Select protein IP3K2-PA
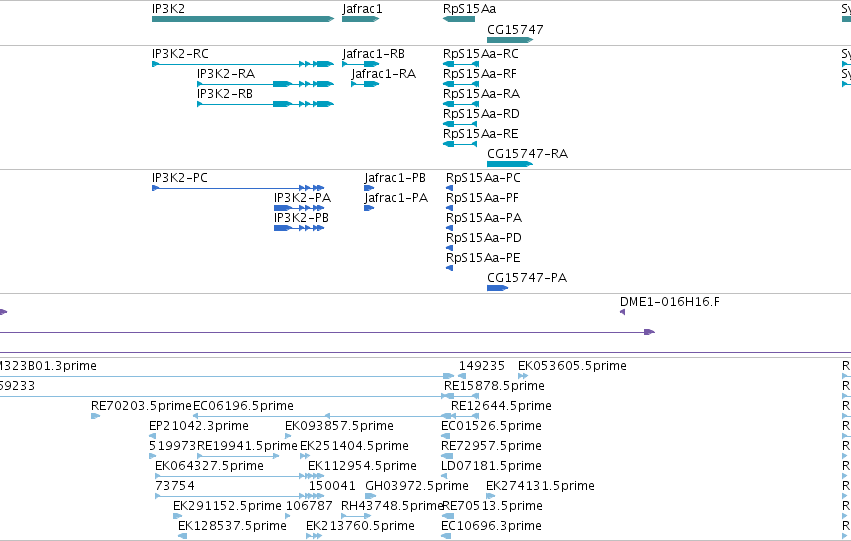 pyautogui.click(x=299, y=208)
